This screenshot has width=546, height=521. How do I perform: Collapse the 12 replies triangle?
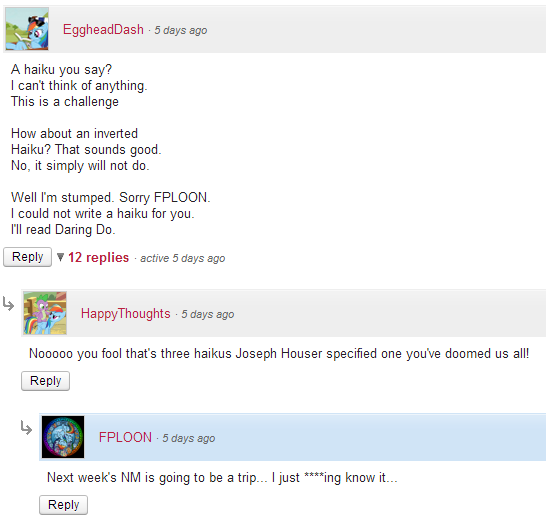[x=60, y=257]
